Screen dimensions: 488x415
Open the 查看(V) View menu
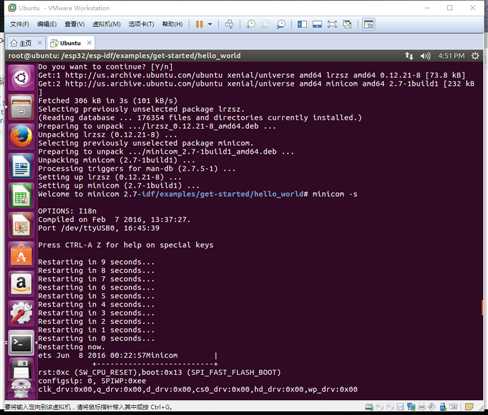(74, 24)
